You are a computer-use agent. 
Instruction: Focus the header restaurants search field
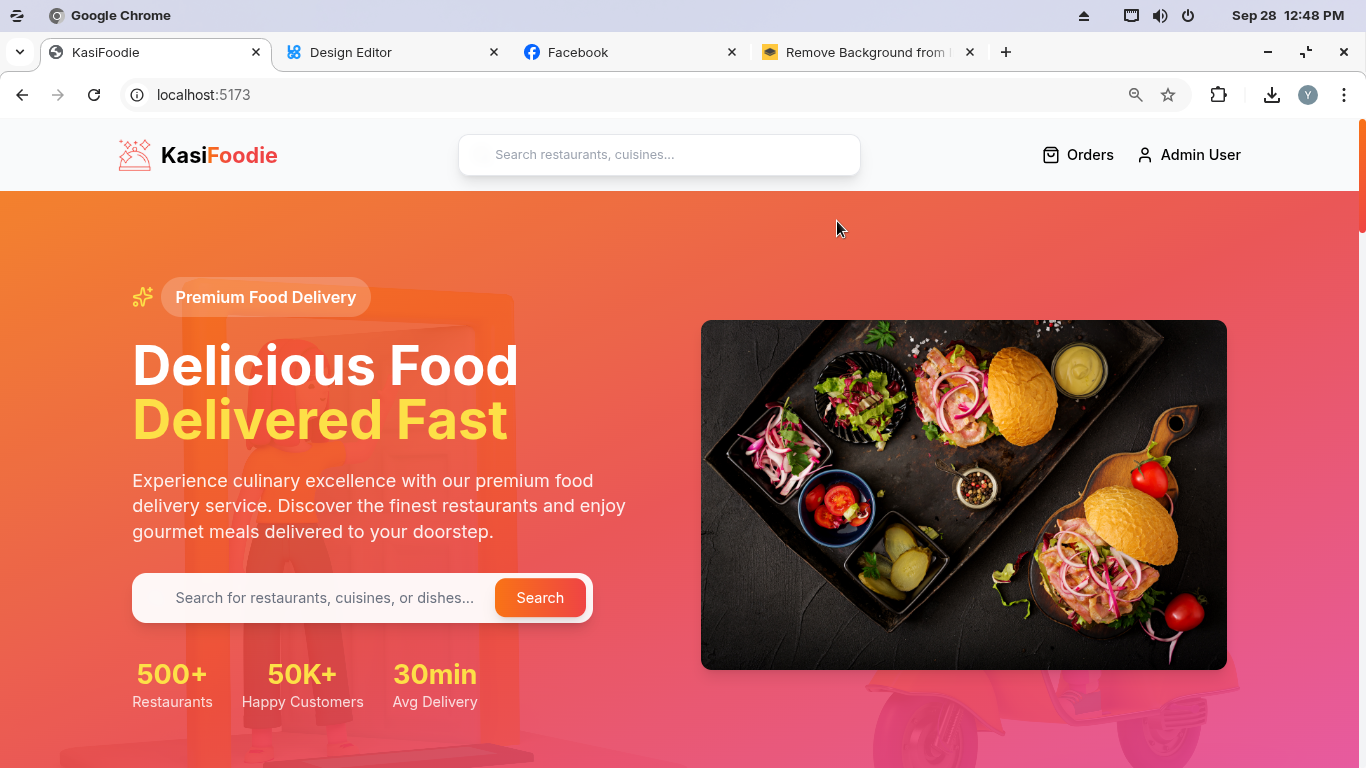pyautogui.click(x=659, y=155)
